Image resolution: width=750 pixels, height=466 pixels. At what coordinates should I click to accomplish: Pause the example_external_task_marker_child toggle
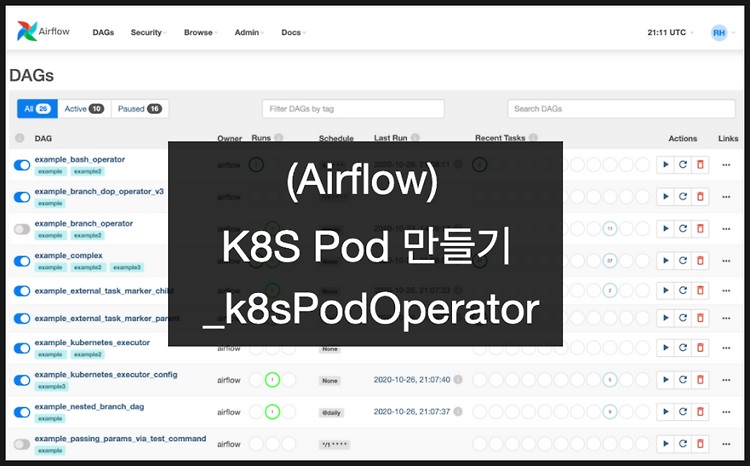pyautogui.click(x=22, y=291)
